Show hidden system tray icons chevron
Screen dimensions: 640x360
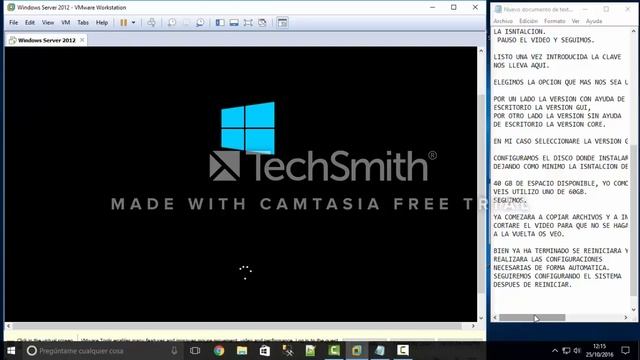click(555, 351)
